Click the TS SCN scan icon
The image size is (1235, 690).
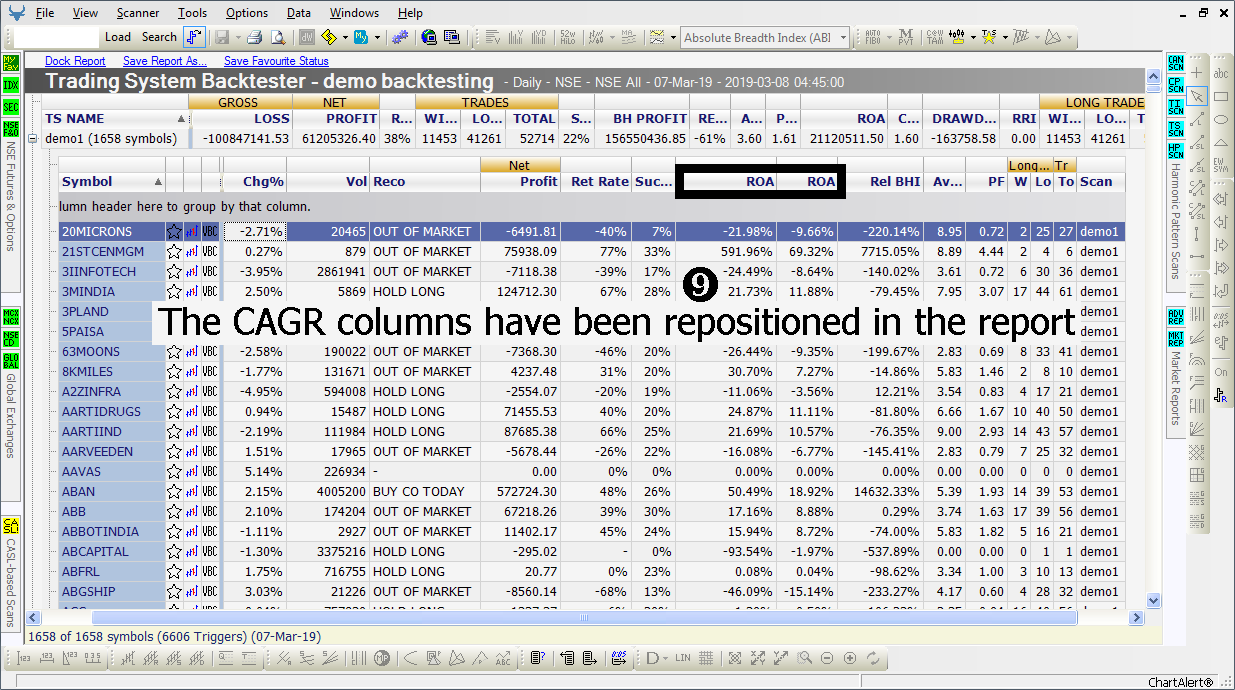tap(1175, 128)
